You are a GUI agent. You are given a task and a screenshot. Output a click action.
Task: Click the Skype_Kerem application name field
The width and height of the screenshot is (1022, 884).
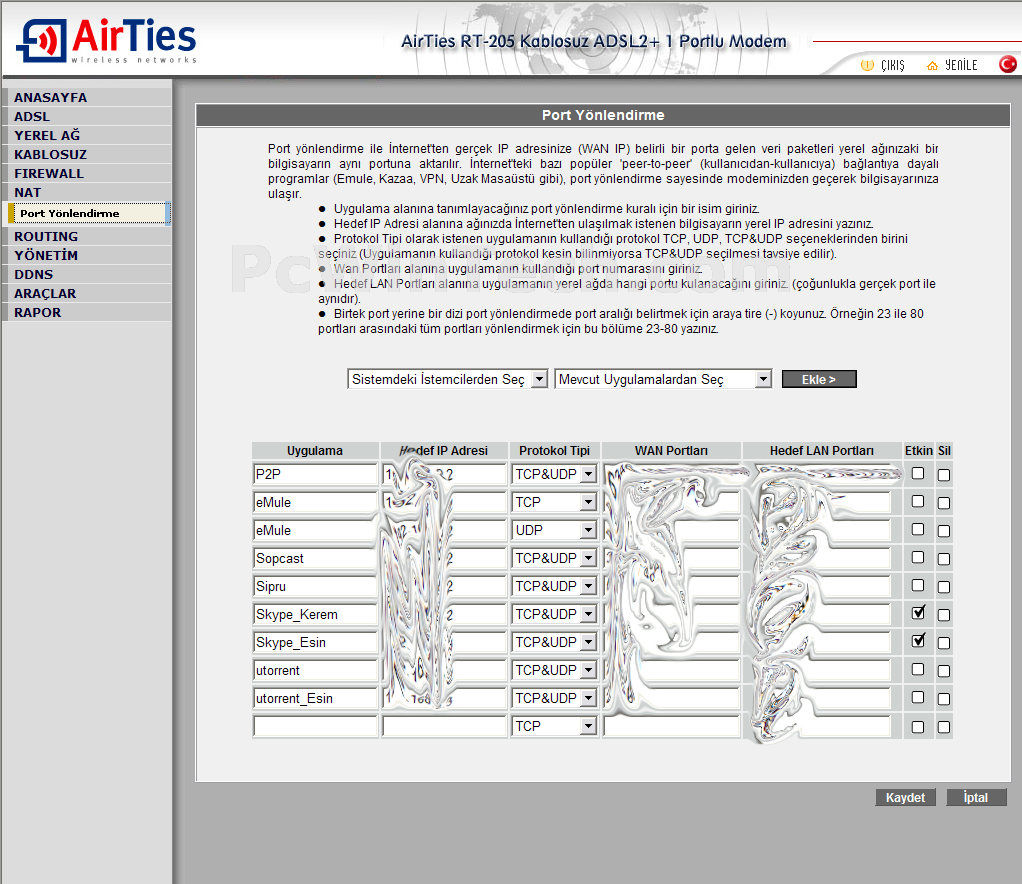[315, 614]
